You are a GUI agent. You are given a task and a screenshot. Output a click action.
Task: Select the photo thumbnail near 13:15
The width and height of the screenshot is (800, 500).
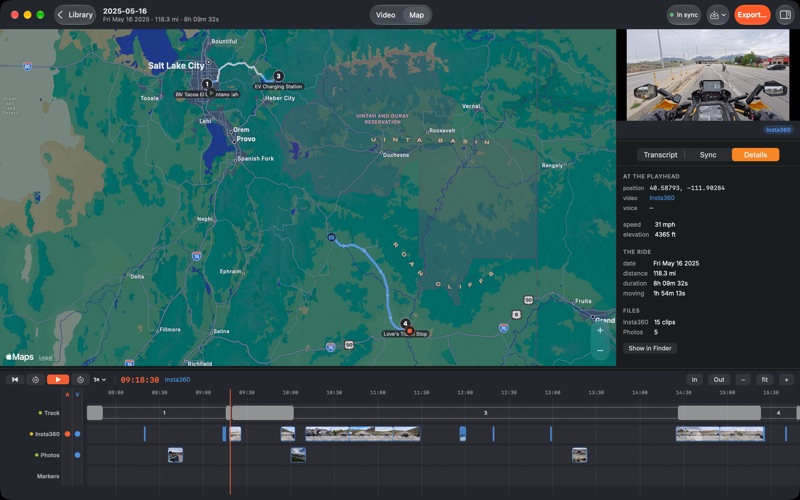(x=580, y=455)
